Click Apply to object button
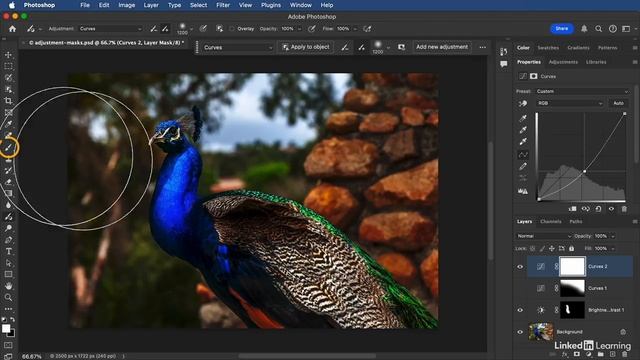Viewport: 640px width, 360px height. point(306,47)
